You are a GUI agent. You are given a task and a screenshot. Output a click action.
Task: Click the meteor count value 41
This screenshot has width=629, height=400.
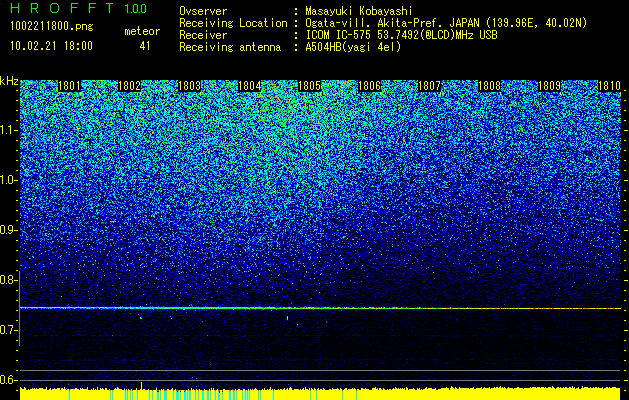[x=145, y=46]
